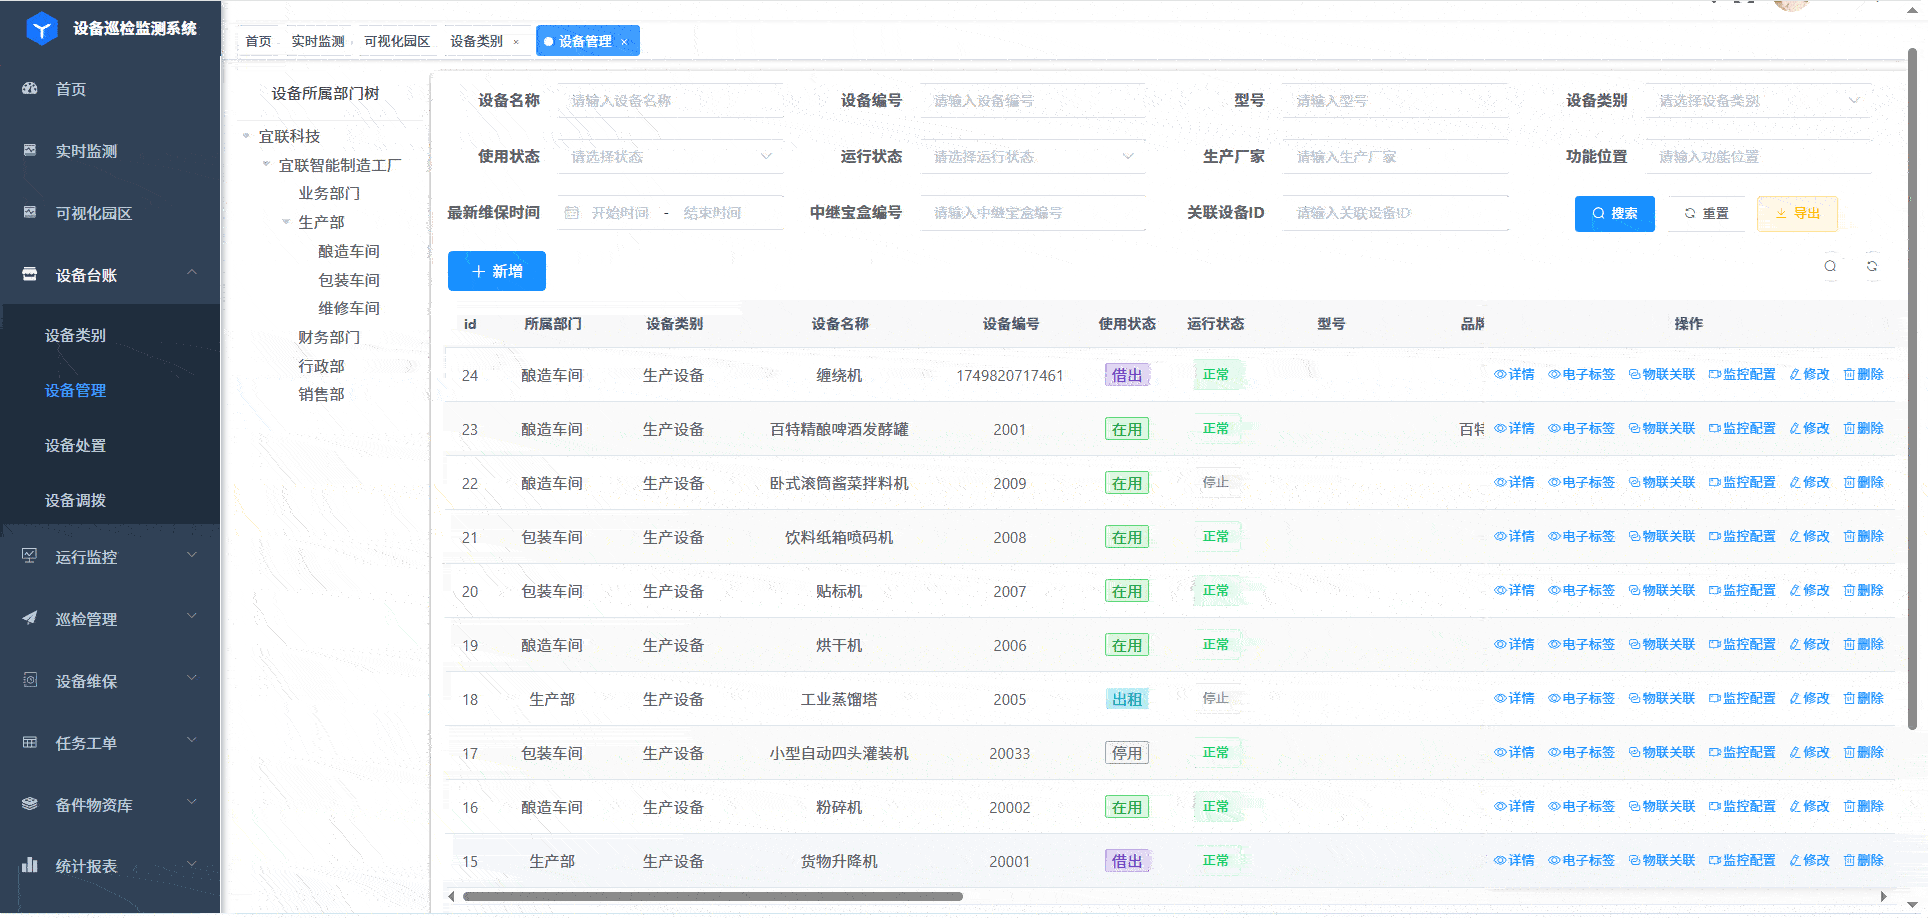
Task: Click the round search toggle icon above table
Action: (1830, 266)
